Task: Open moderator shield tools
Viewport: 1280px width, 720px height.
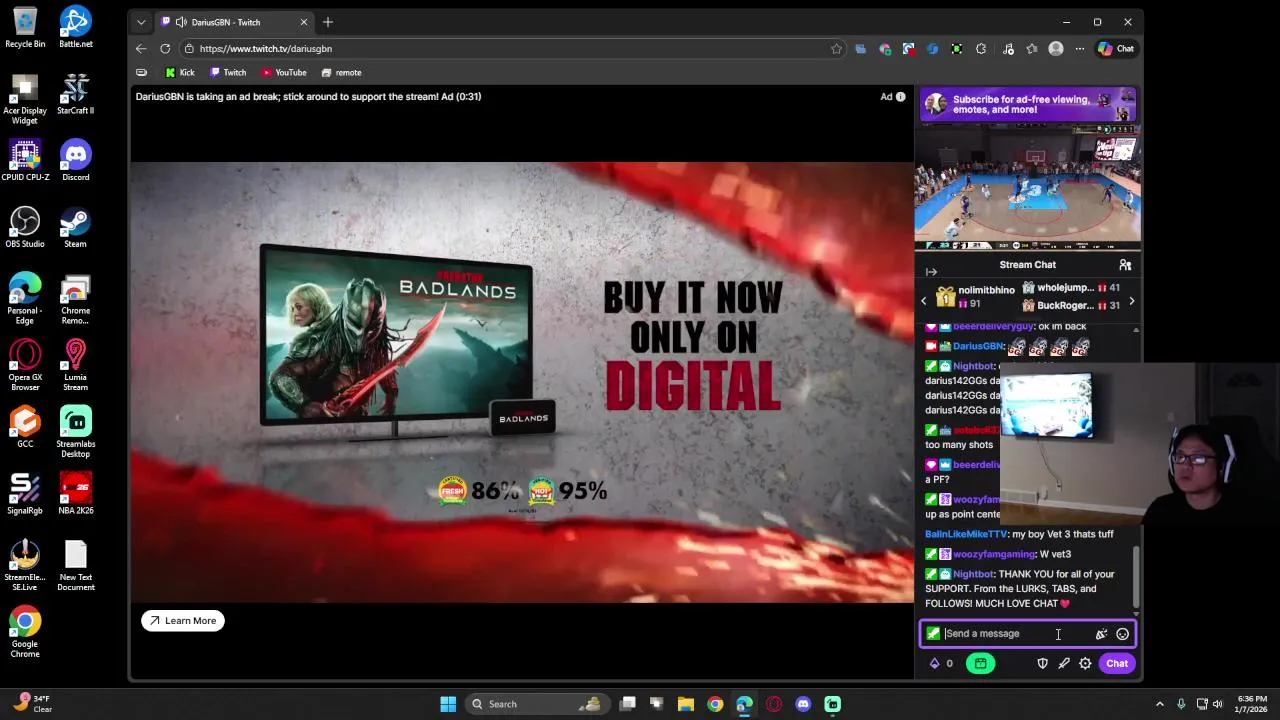Action: click(x=1042, y=663)
